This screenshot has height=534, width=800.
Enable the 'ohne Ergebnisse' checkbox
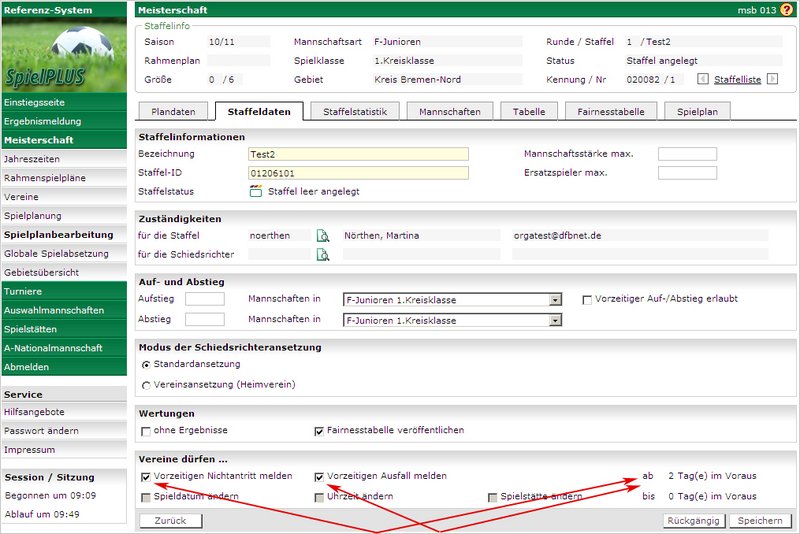coord(147,431)
